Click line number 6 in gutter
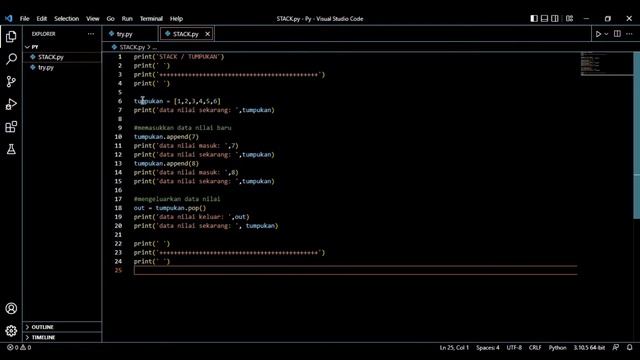This screenshot has width=640, height=360. pyautogui.click(x=120, y=101)
